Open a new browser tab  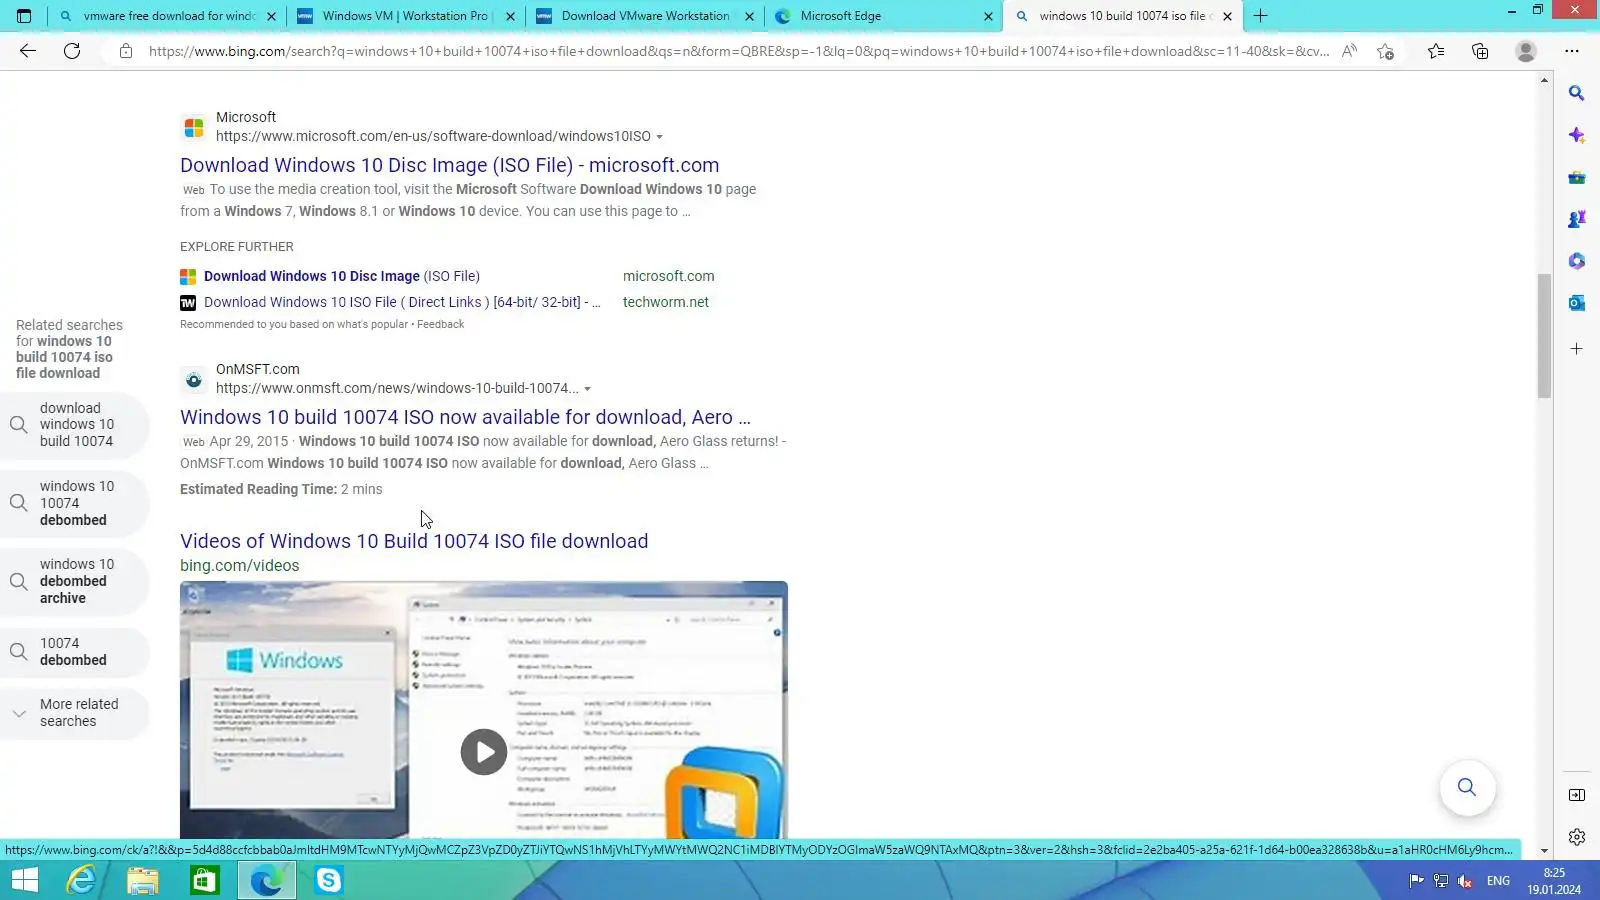pos(1261,16)
